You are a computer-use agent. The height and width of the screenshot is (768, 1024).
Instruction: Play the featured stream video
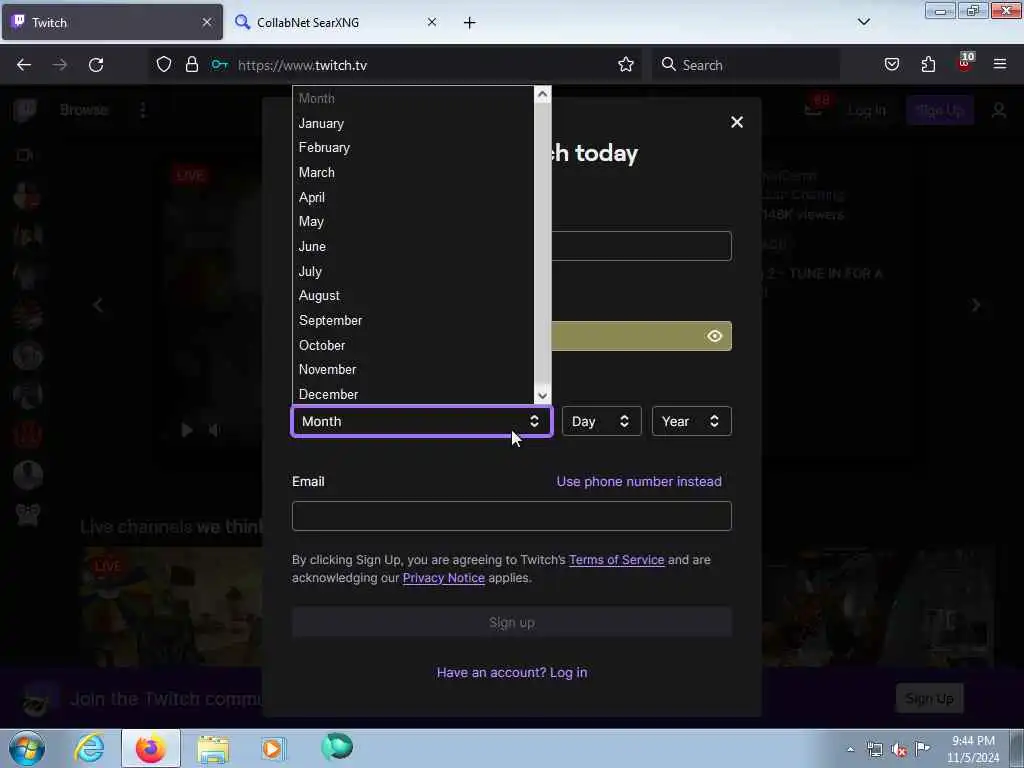click(x=187, y=430)
